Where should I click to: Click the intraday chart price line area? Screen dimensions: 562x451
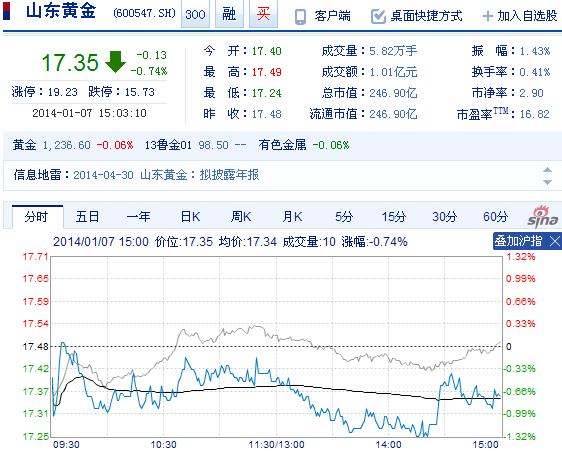click(276, 347)
